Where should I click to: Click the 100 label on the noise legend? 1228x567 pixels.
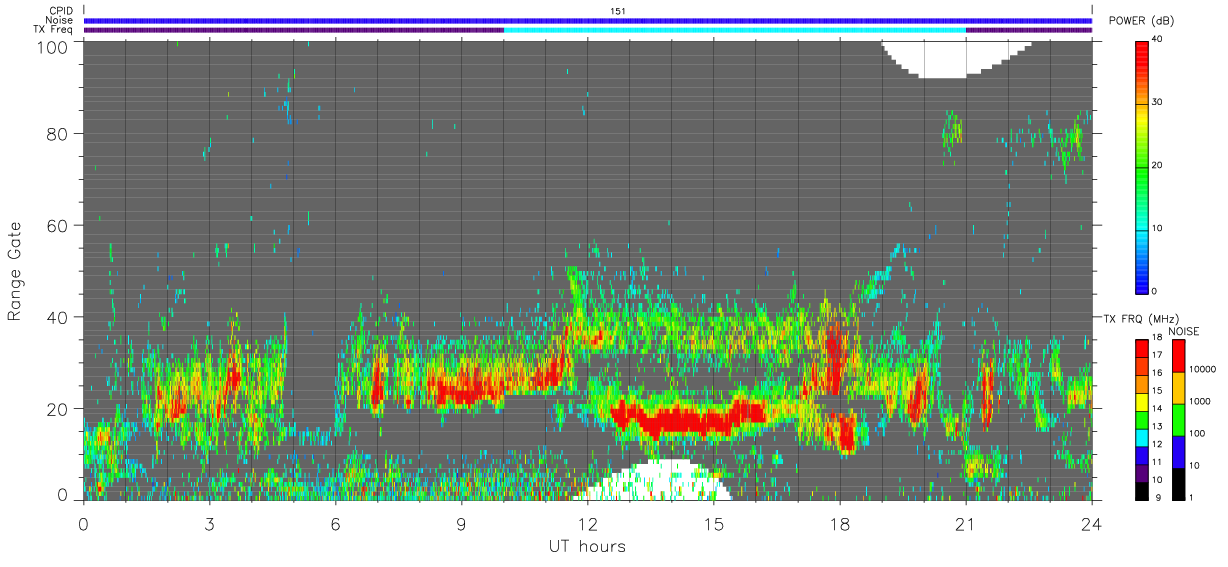[1197, 433]
